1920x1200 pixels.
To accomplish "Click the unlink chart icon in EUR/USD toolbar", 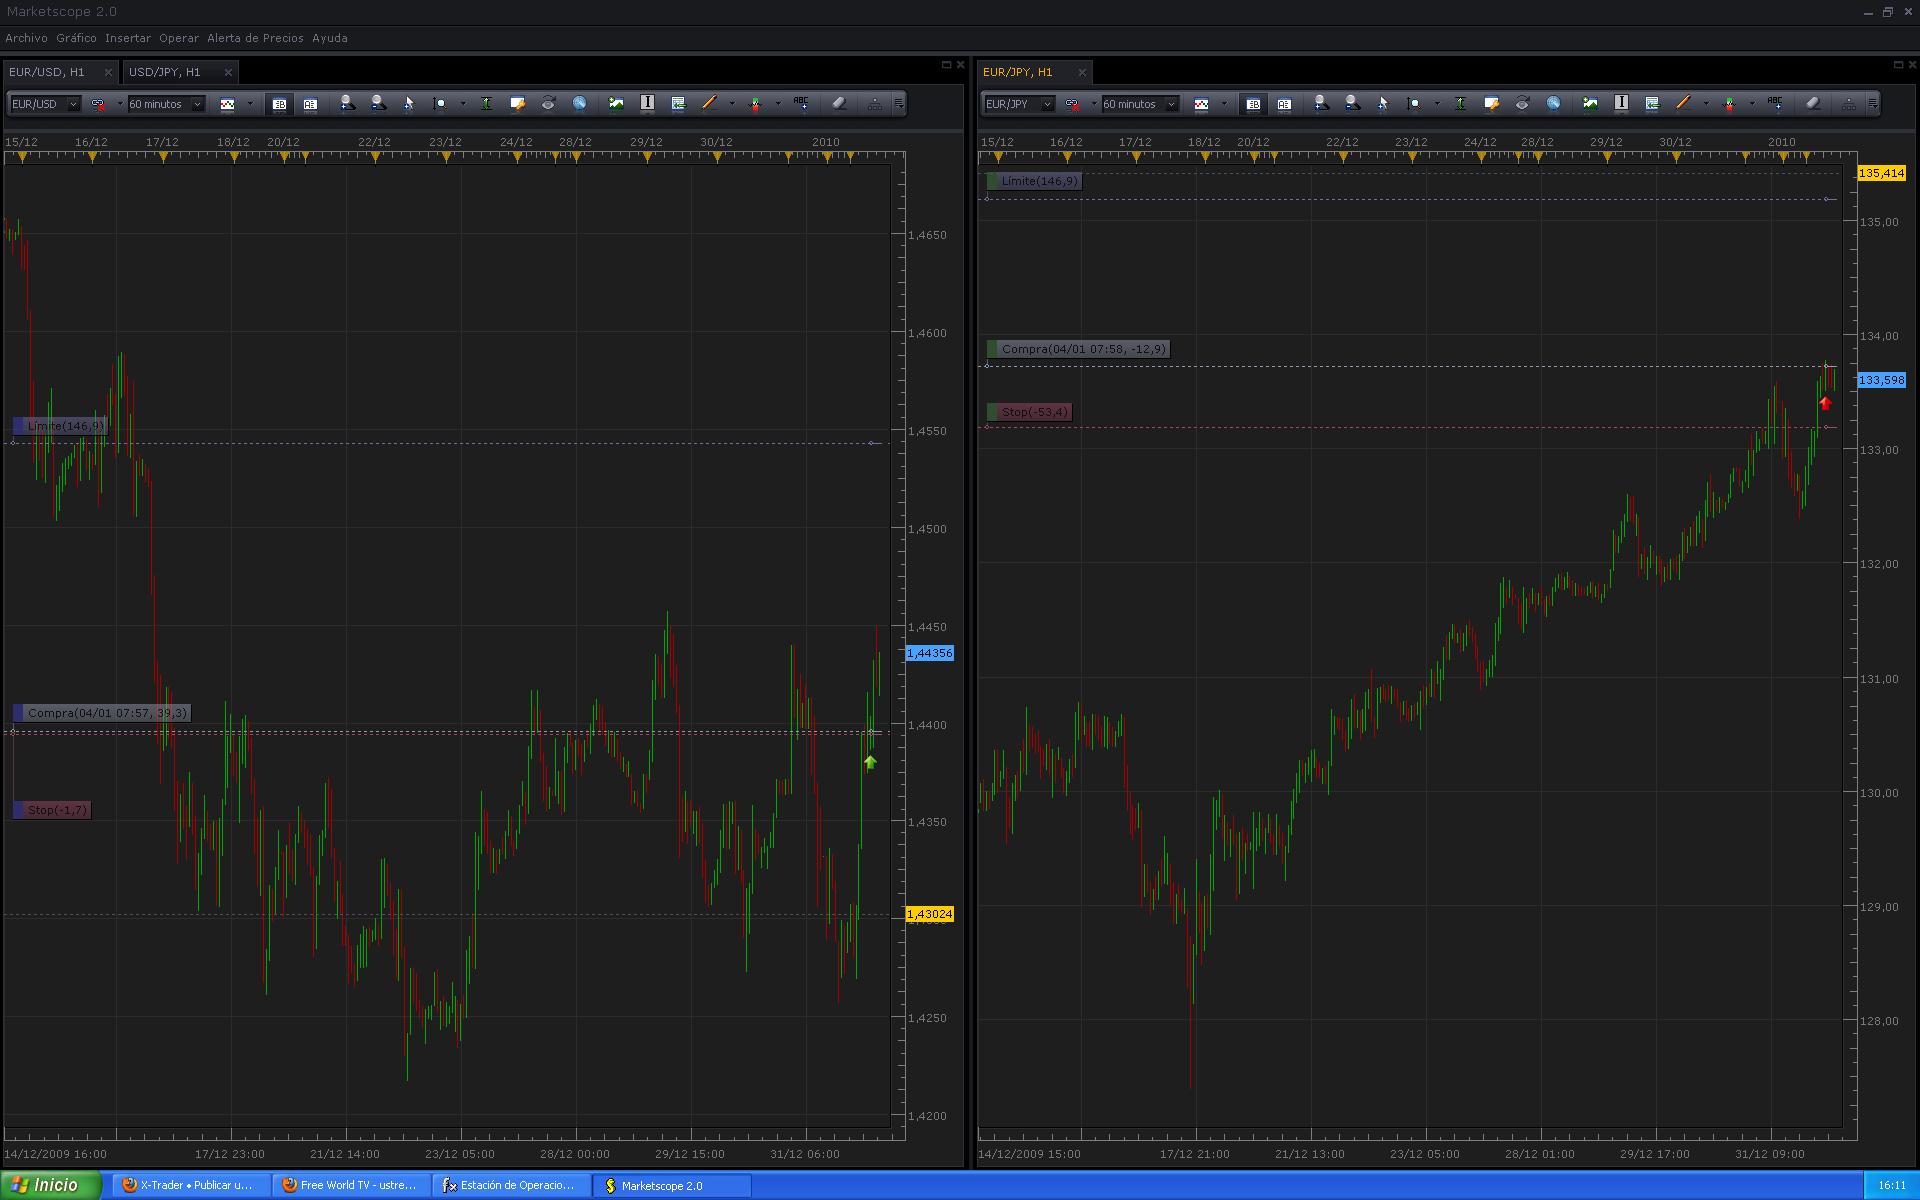I will pos(98,104).
